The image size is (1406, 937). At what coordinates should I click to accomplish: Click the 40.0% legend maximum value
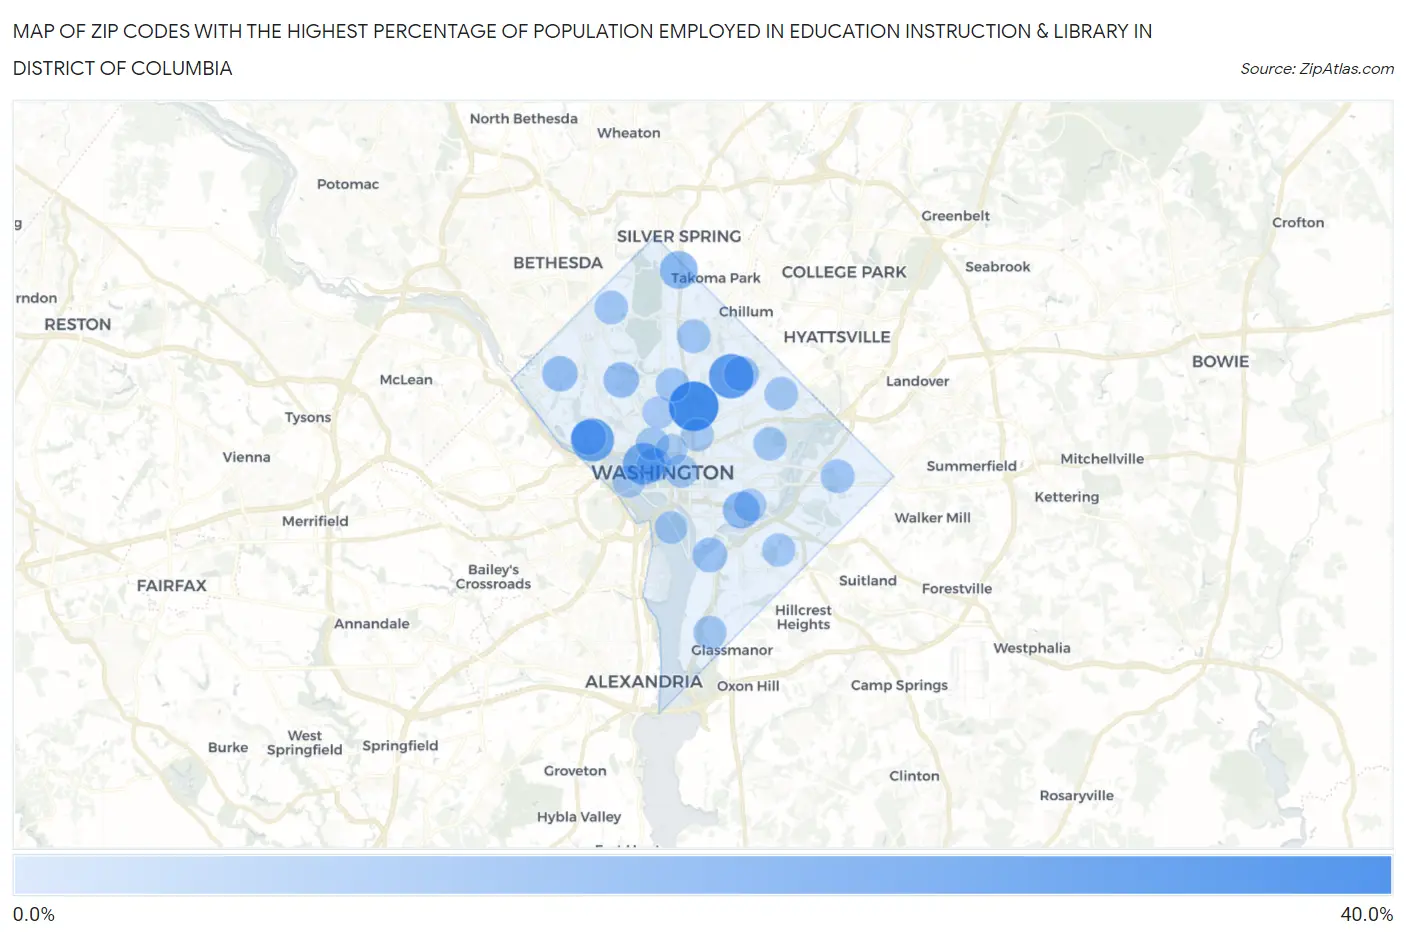pos(1367,915)
